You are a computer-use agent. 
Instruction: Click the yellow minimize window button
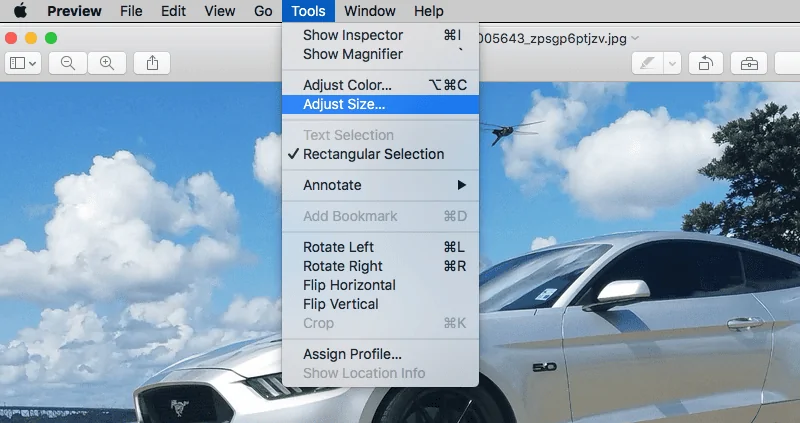point(31,38)
